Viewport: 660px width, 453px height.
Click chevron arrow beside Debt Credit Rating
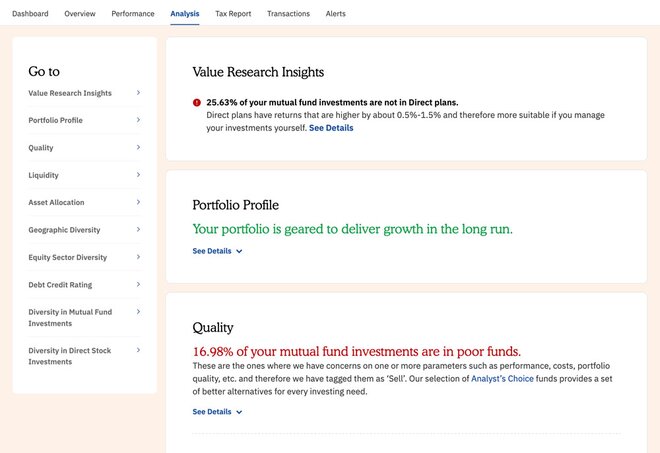pyautogui.click(x=138, y=284)
